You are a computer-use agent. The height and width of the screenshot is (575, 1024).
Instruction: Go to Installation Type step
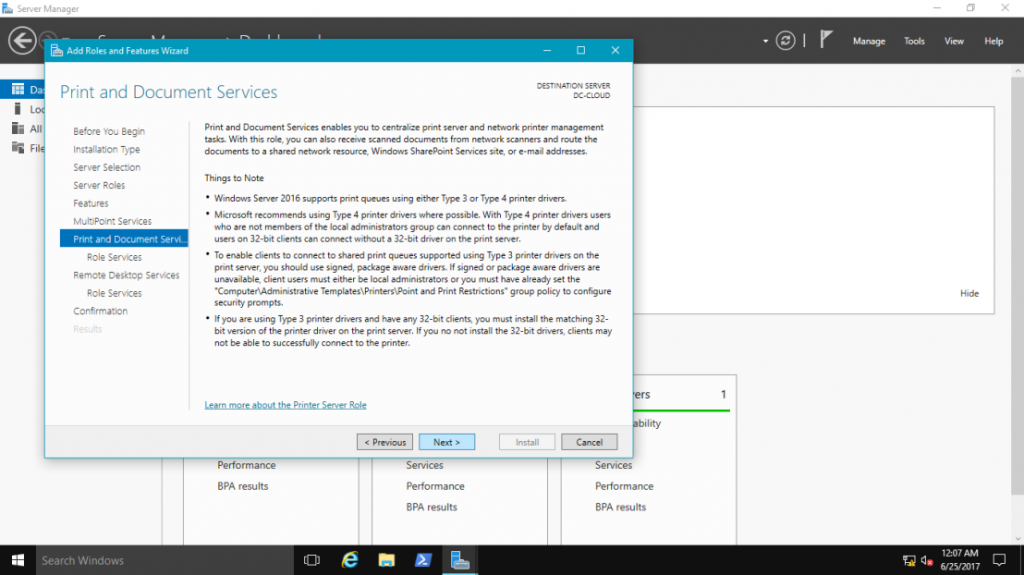(x=106, y=150)
